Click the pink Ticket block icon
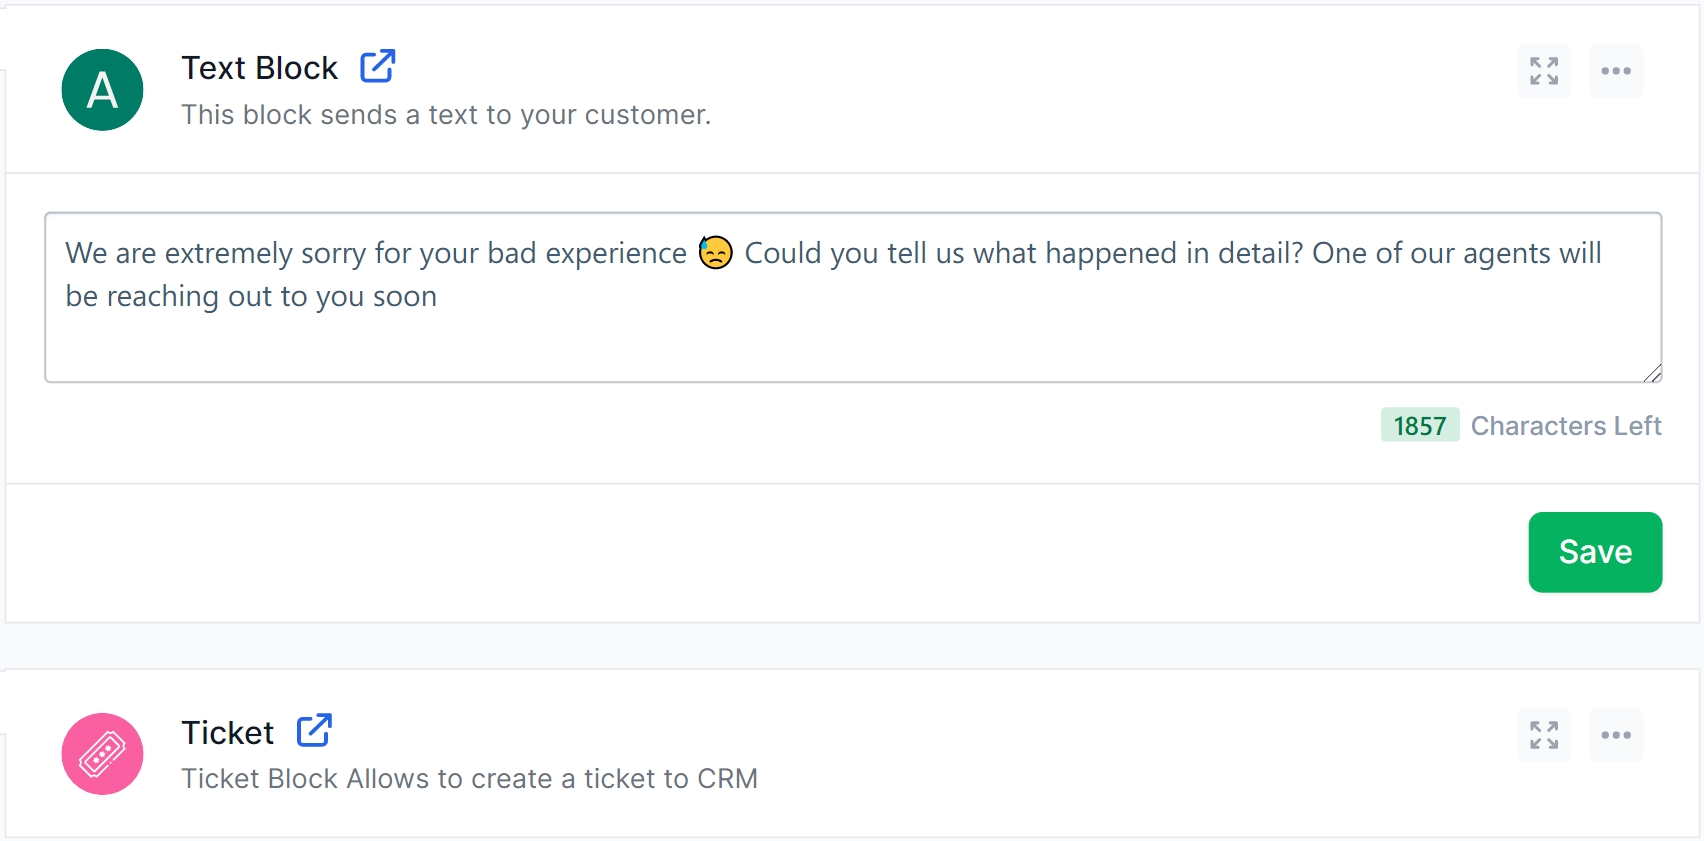Image resolution: width=1704 pixels, height=841 pixels. click(x=102, y=754)
